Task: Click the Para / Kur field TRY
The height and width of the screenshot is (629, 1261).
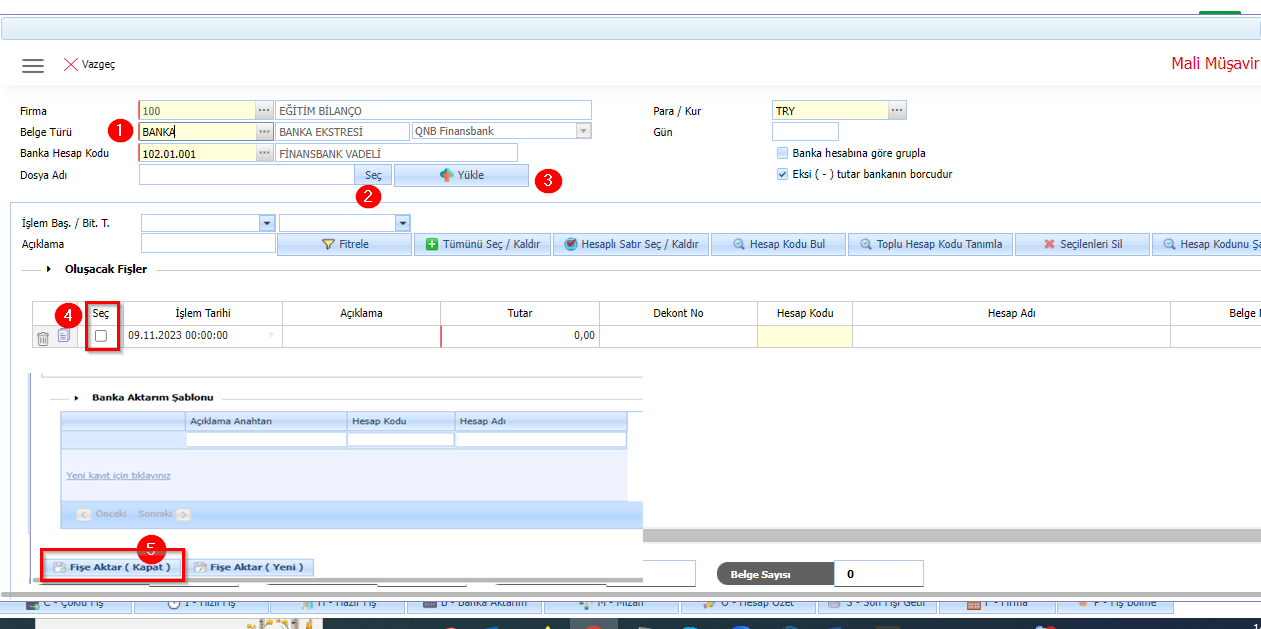Action: point(830,110)
